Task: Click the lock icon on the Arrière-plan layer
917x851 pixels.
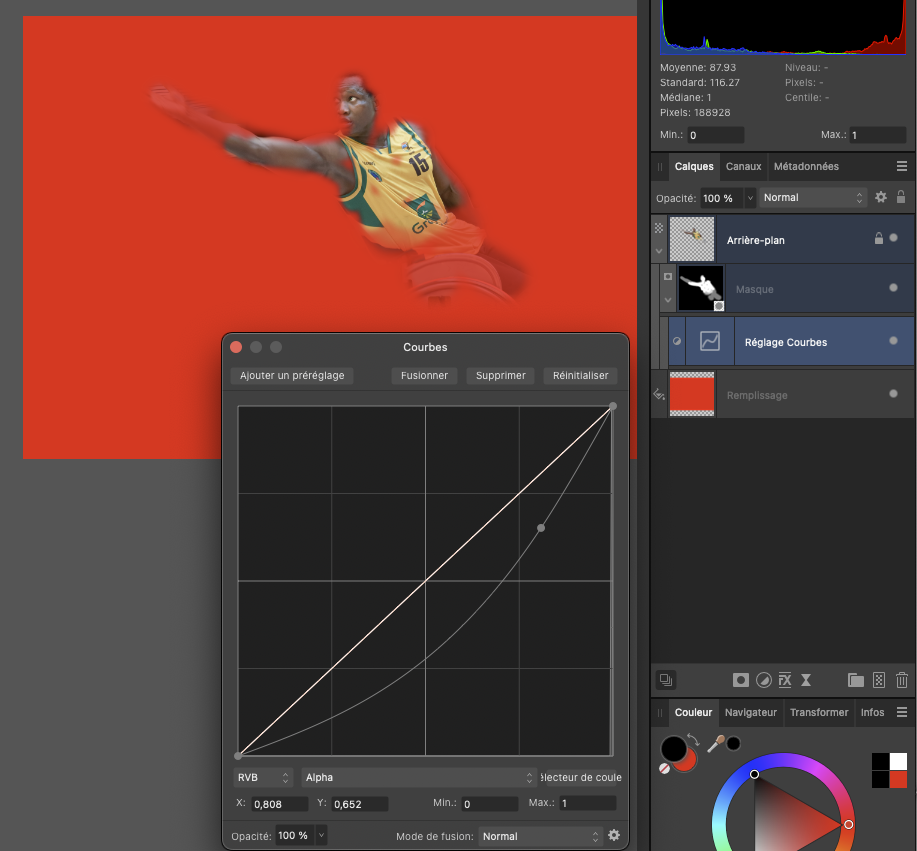Action: point(878,238)
